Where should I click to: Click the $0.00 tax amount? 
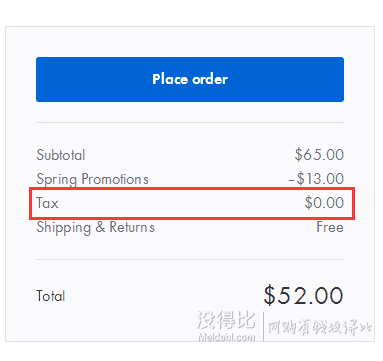pyautogui.click(x=324, y=203)
